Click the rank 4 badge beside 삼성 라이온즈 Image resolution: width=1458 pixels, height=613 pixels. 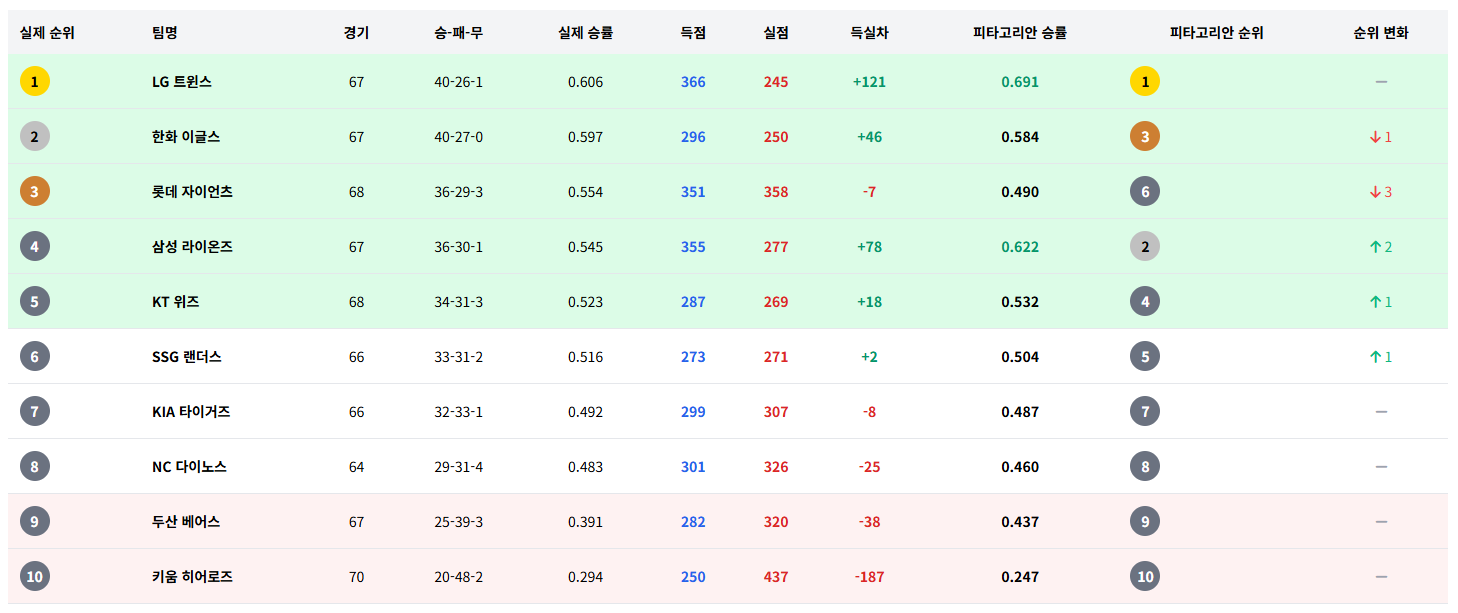pyautogui.click(x=35, y=247)
